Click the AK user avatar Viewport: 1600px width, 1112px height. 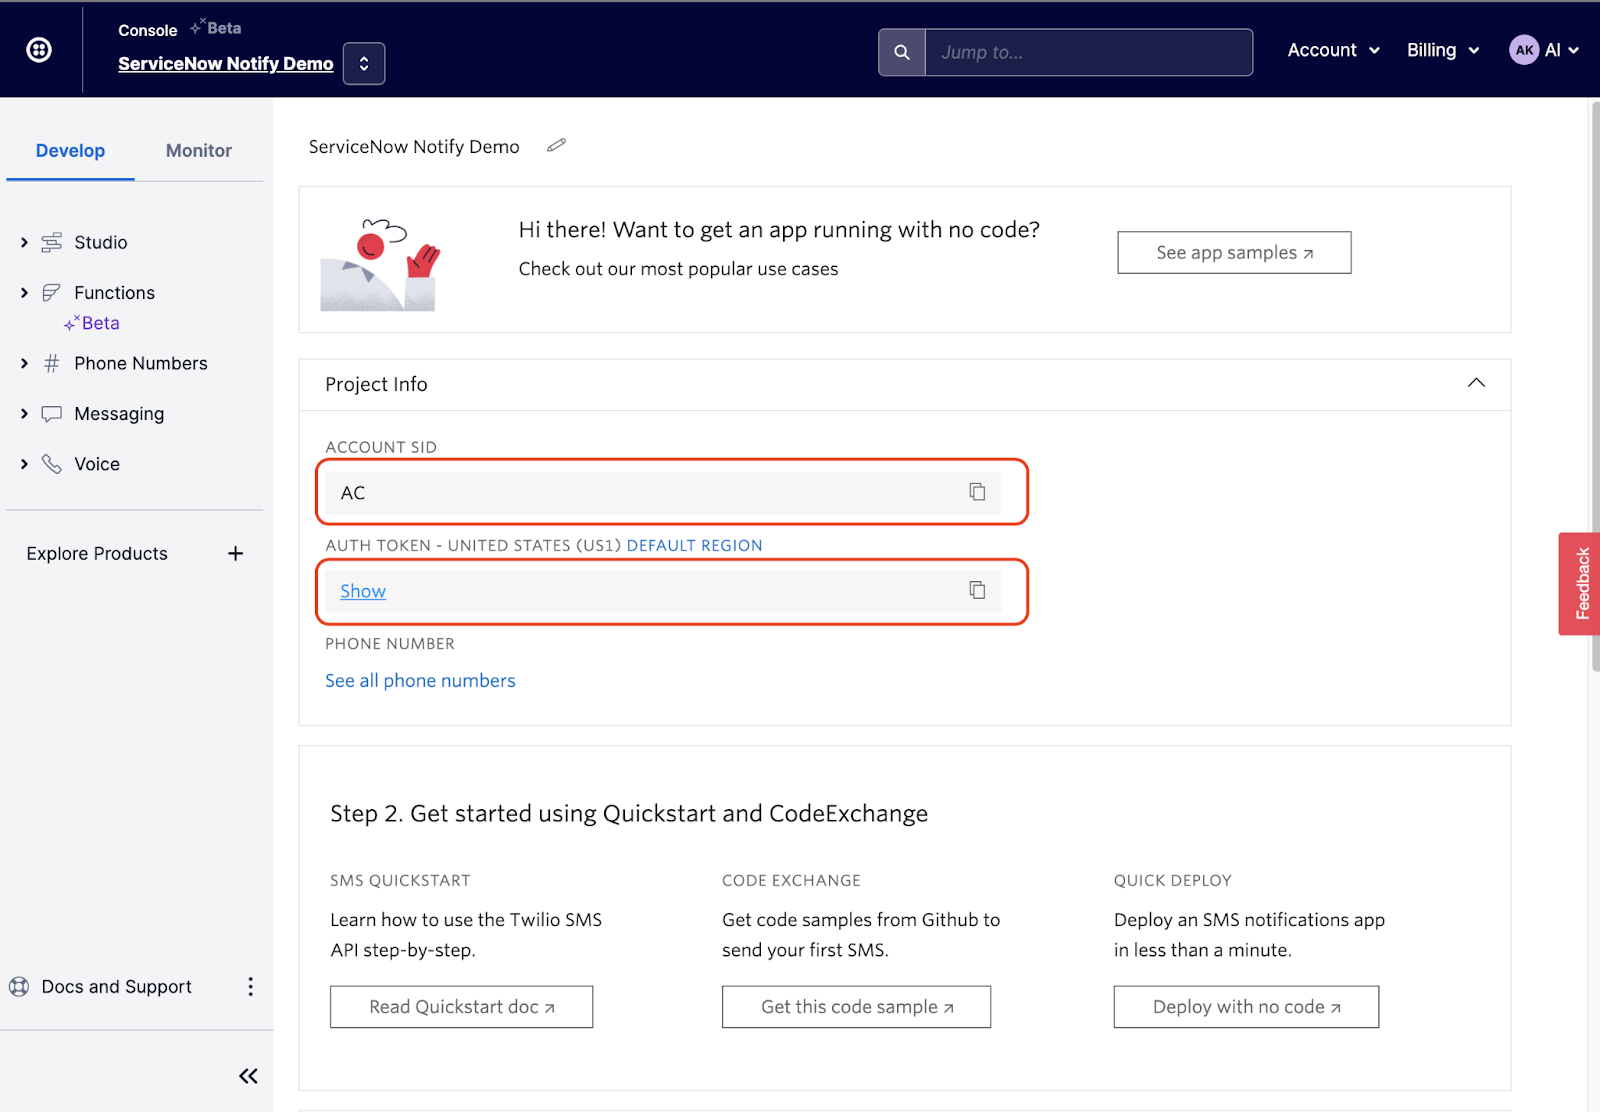tap(1524, 50)
